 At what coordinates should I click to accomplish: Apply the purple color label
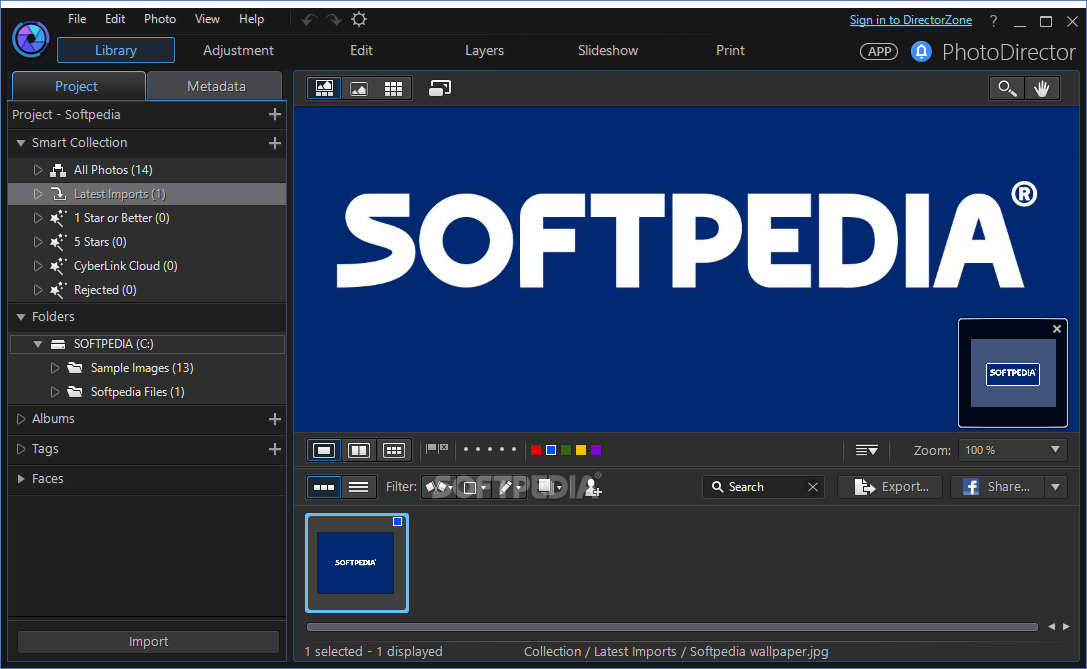coord(596,450)
